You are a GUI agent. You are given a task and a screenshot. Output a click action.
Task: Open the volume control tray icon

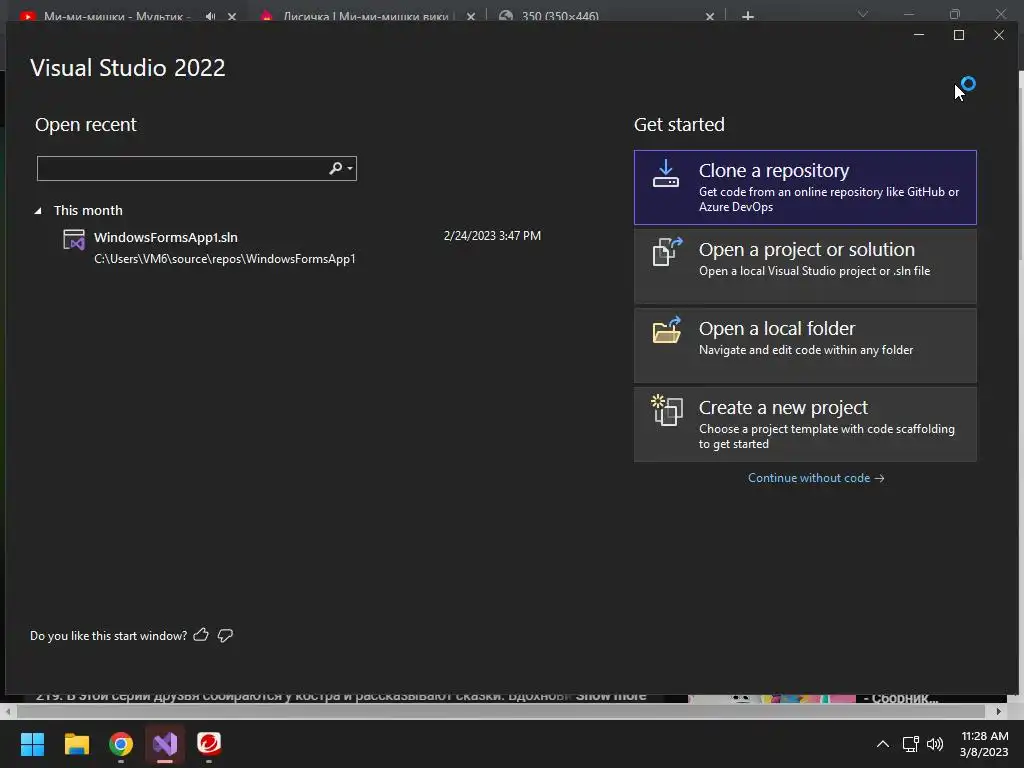(x=935, y=744)
